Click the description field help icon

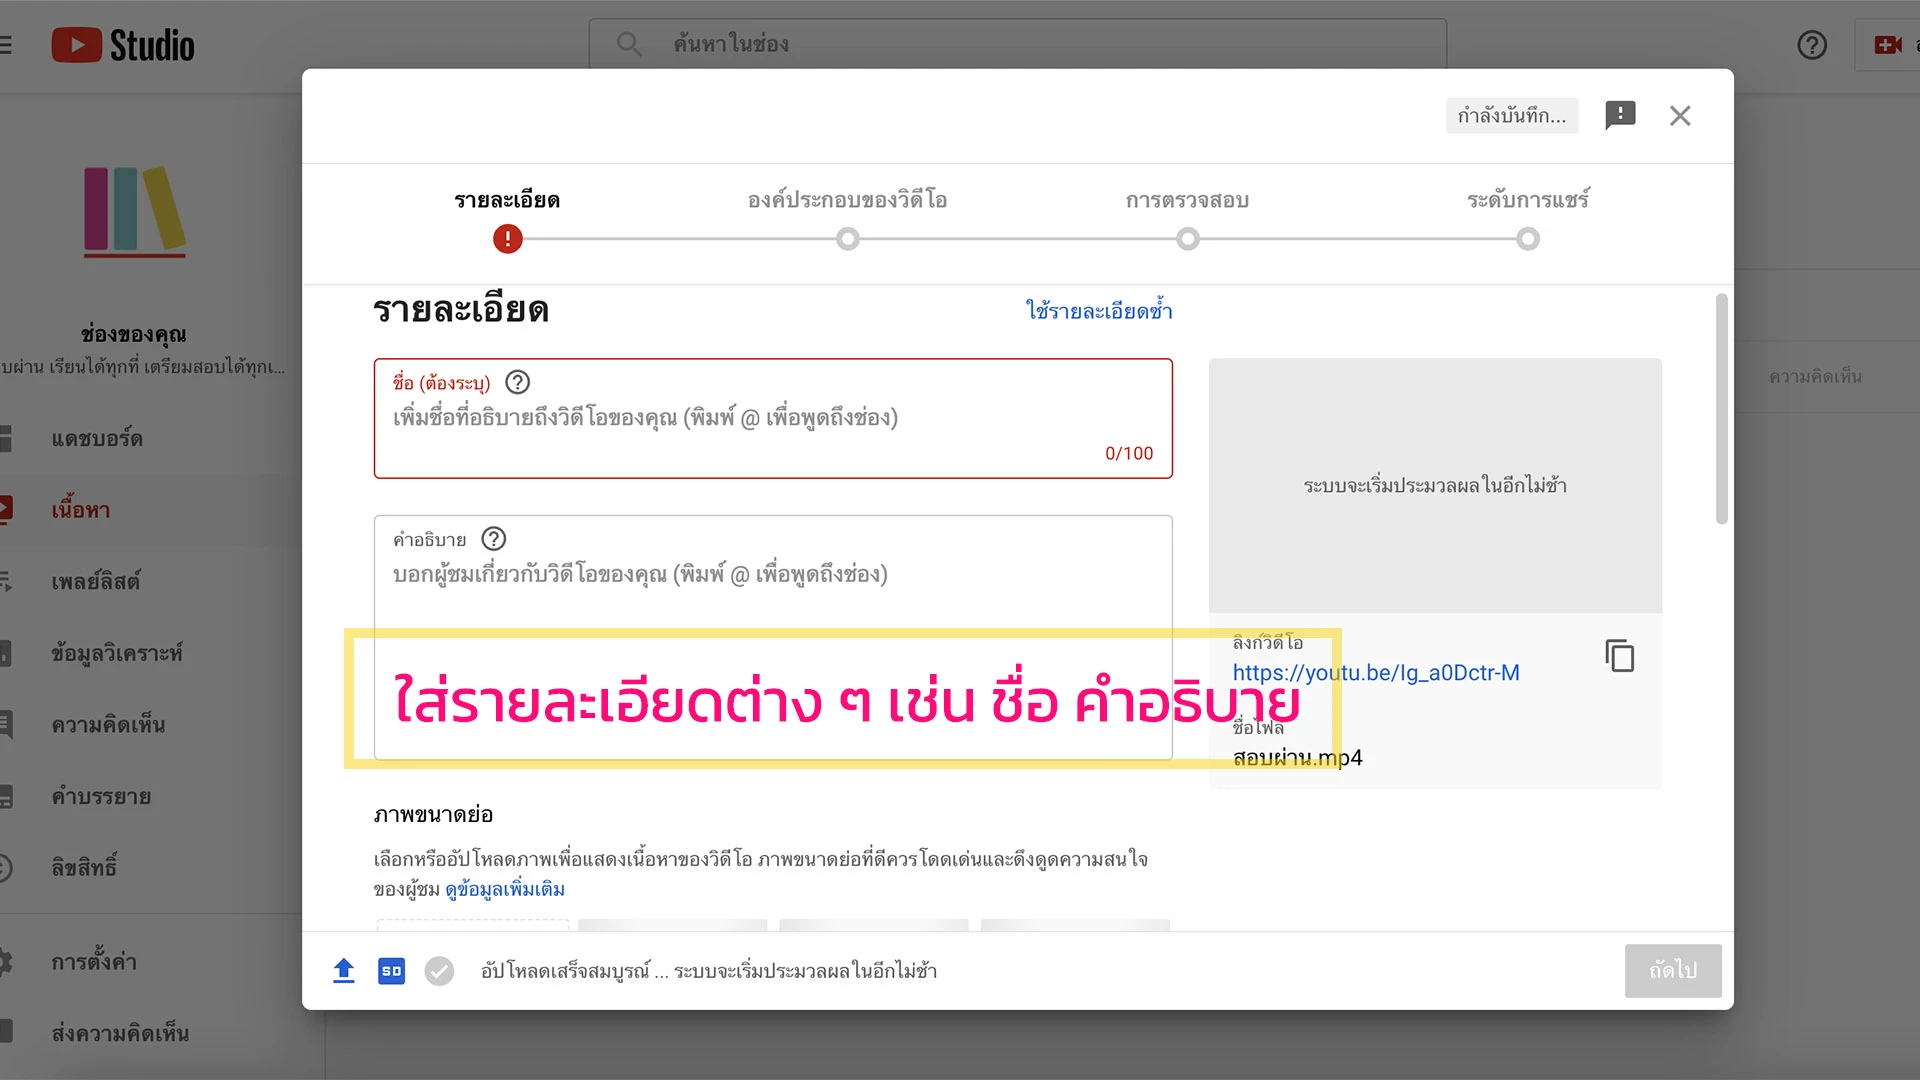point(494,539)
